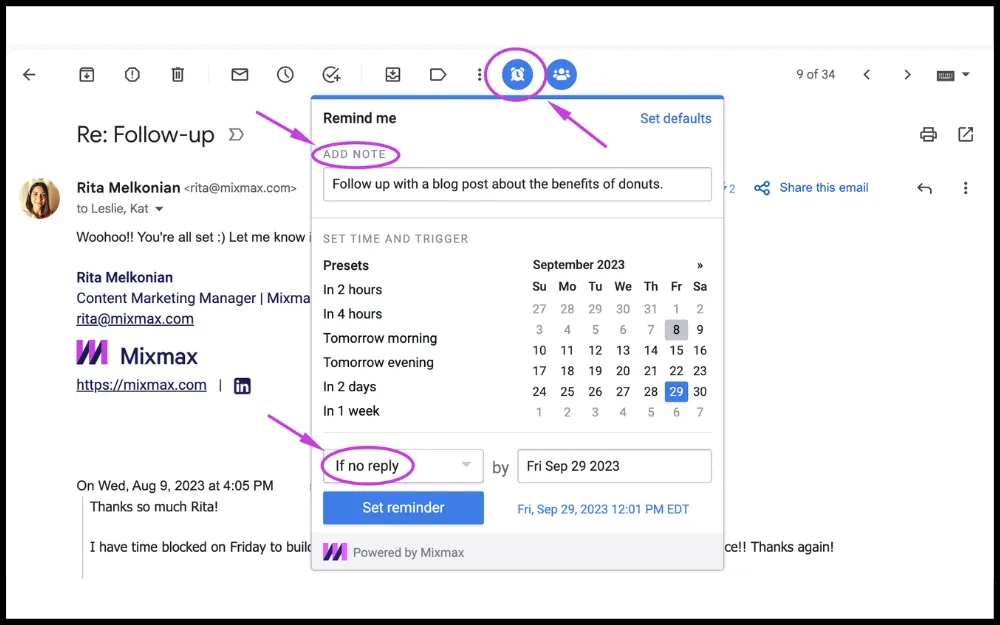Go to next month in calendar

pyautogui.click(x=700, y=265)
